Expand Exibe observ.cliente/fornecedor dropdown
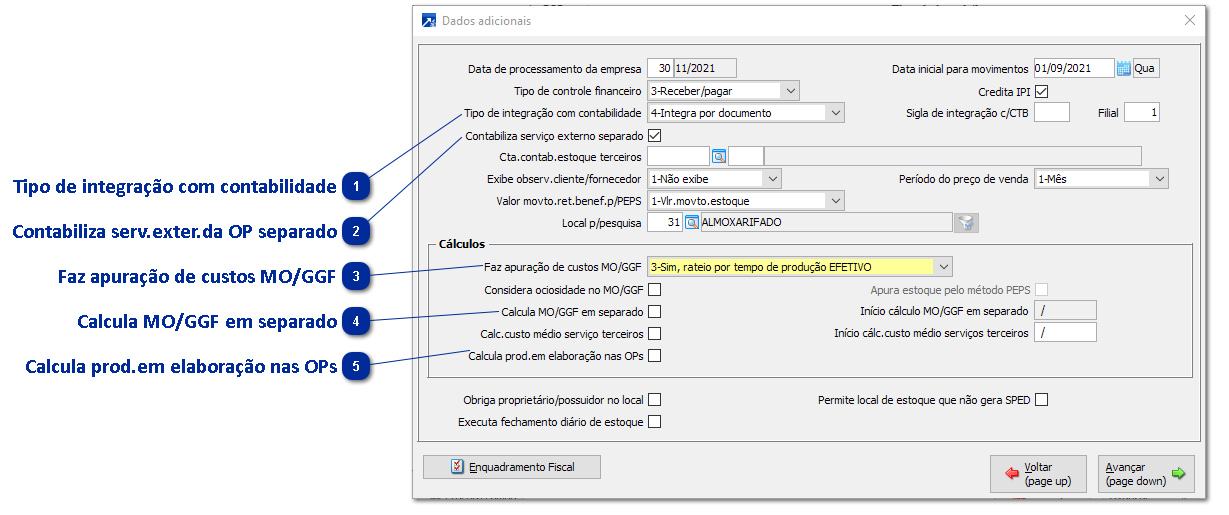 [x=771, y=179]
